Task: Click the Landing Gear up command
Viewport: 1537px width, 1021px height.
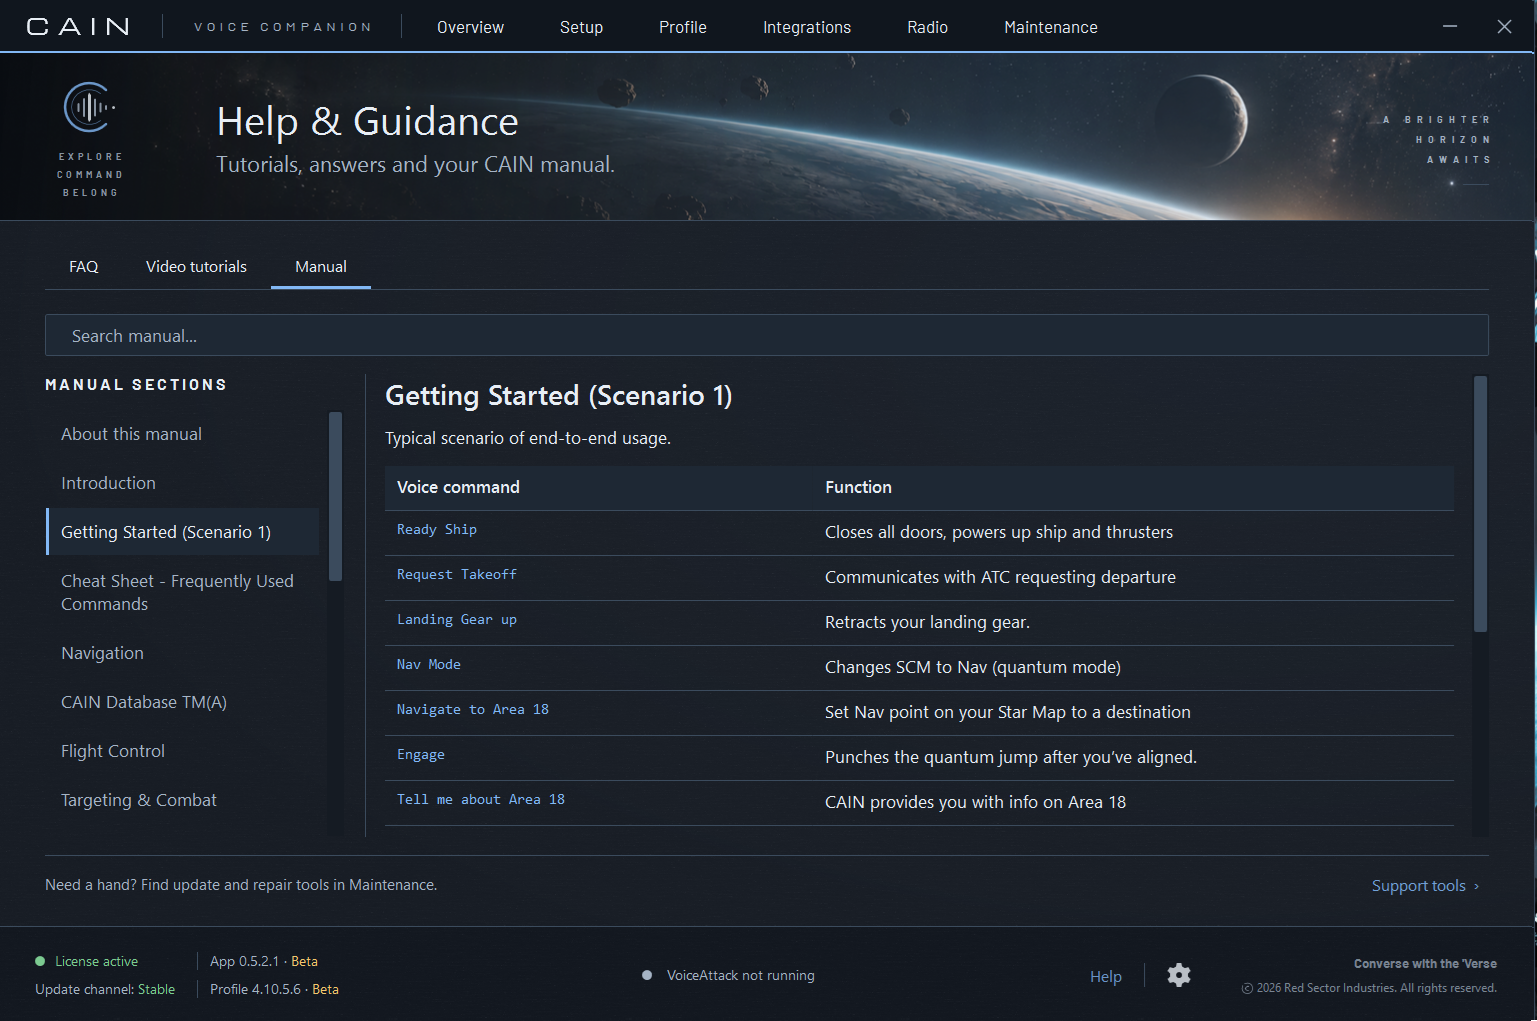Action: (x=457, y=619)
